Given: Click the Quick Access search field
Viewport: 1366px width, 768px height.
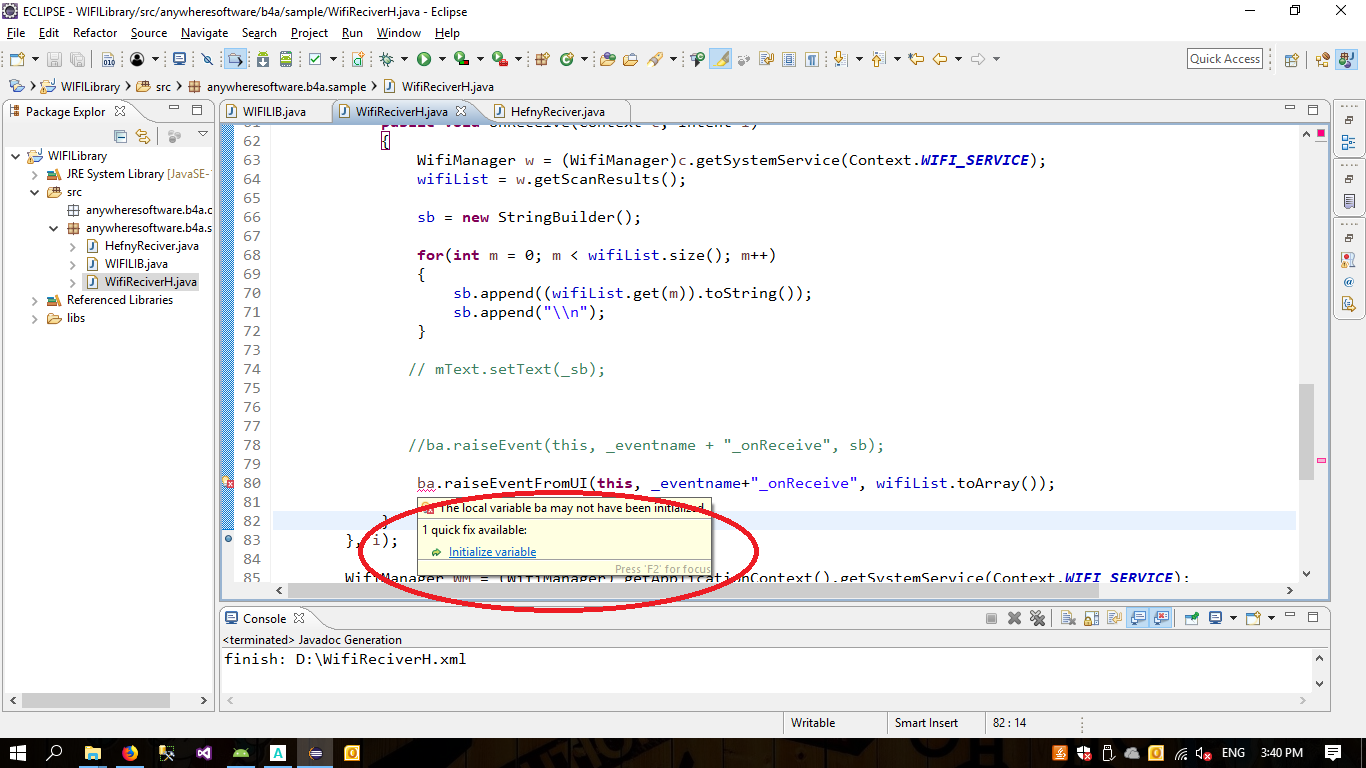Looking at the screenshot, I should pos(1225,59).
